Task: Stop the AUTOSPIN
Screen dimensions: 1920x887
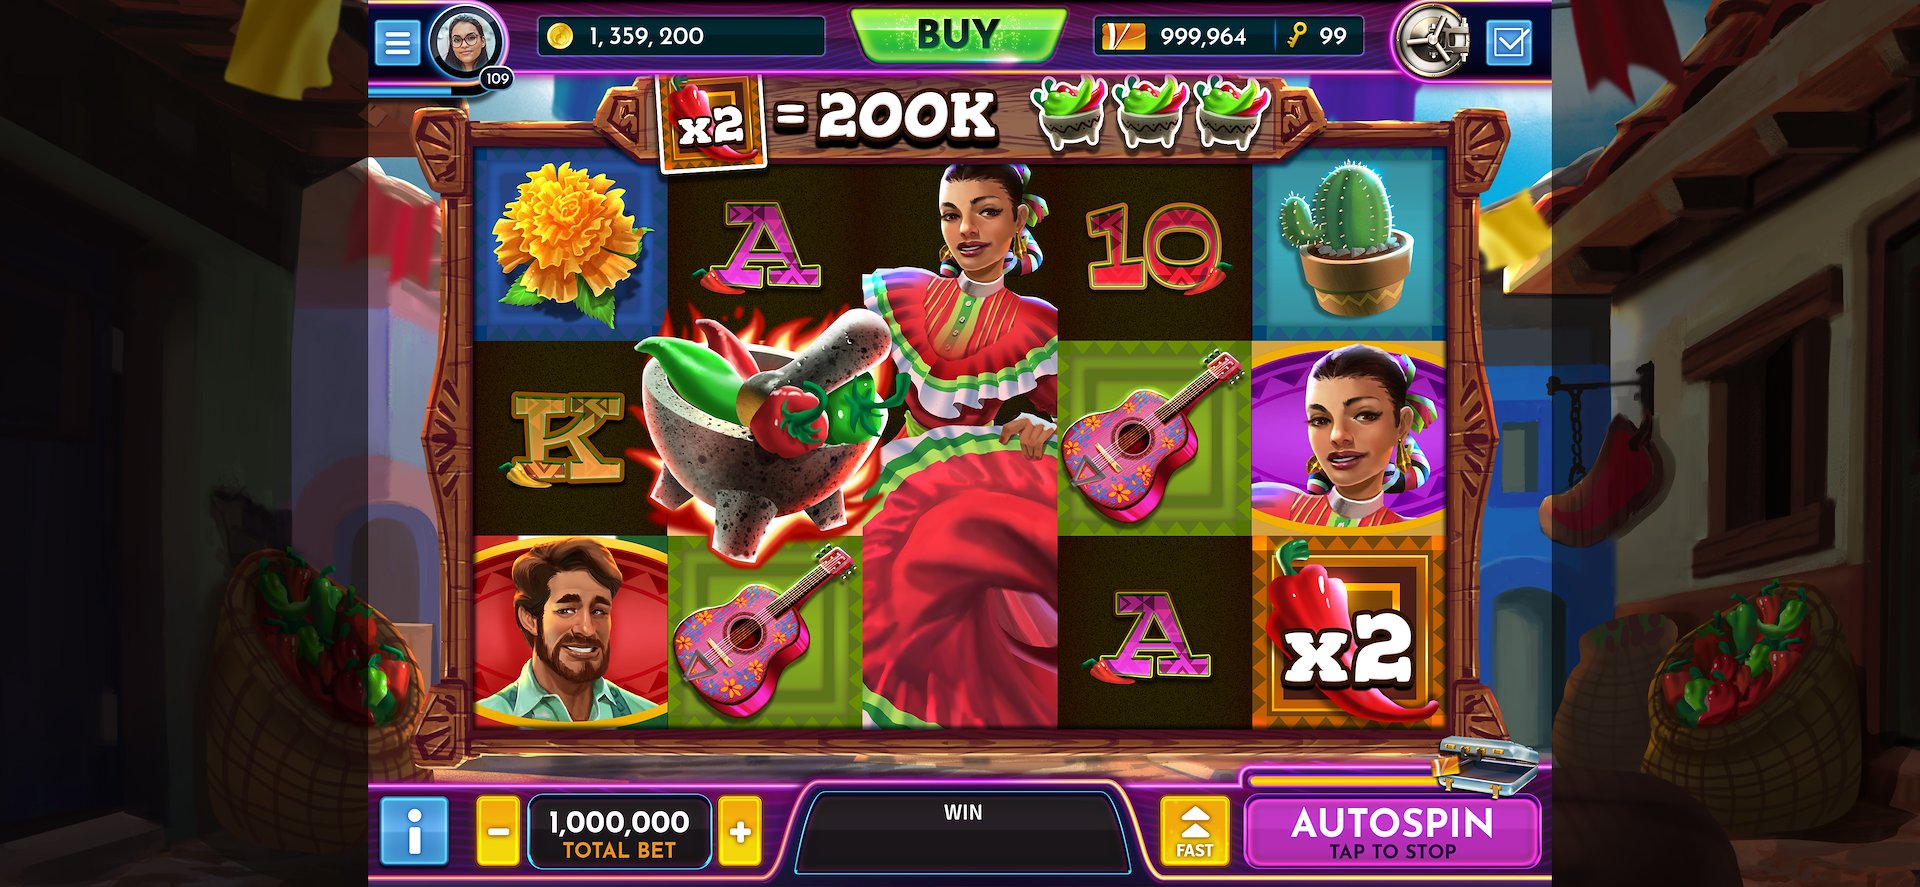Action: (x=1392, y=832)
